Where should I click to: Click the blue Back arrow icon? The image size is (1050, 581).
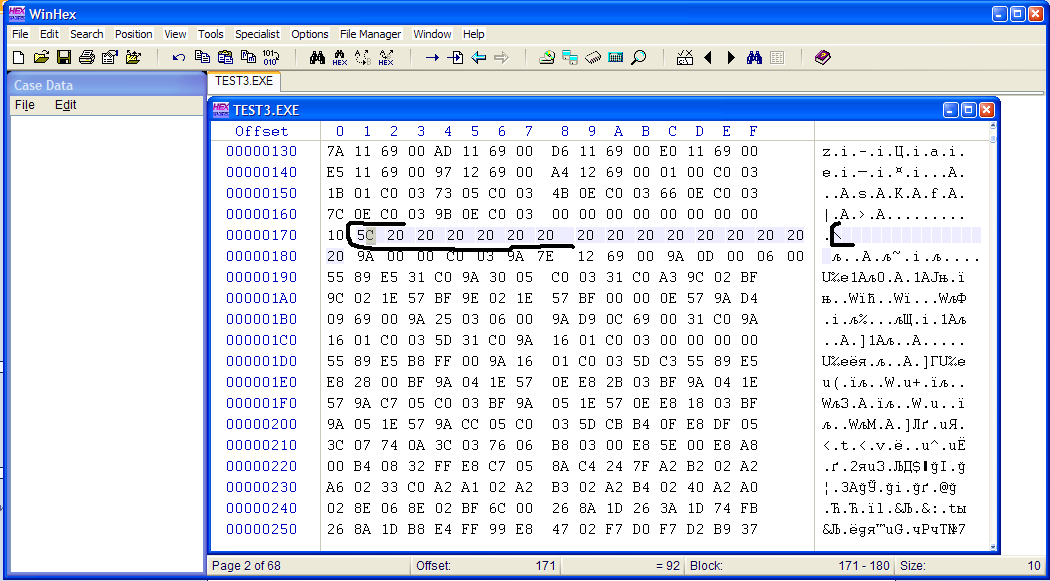479,57
